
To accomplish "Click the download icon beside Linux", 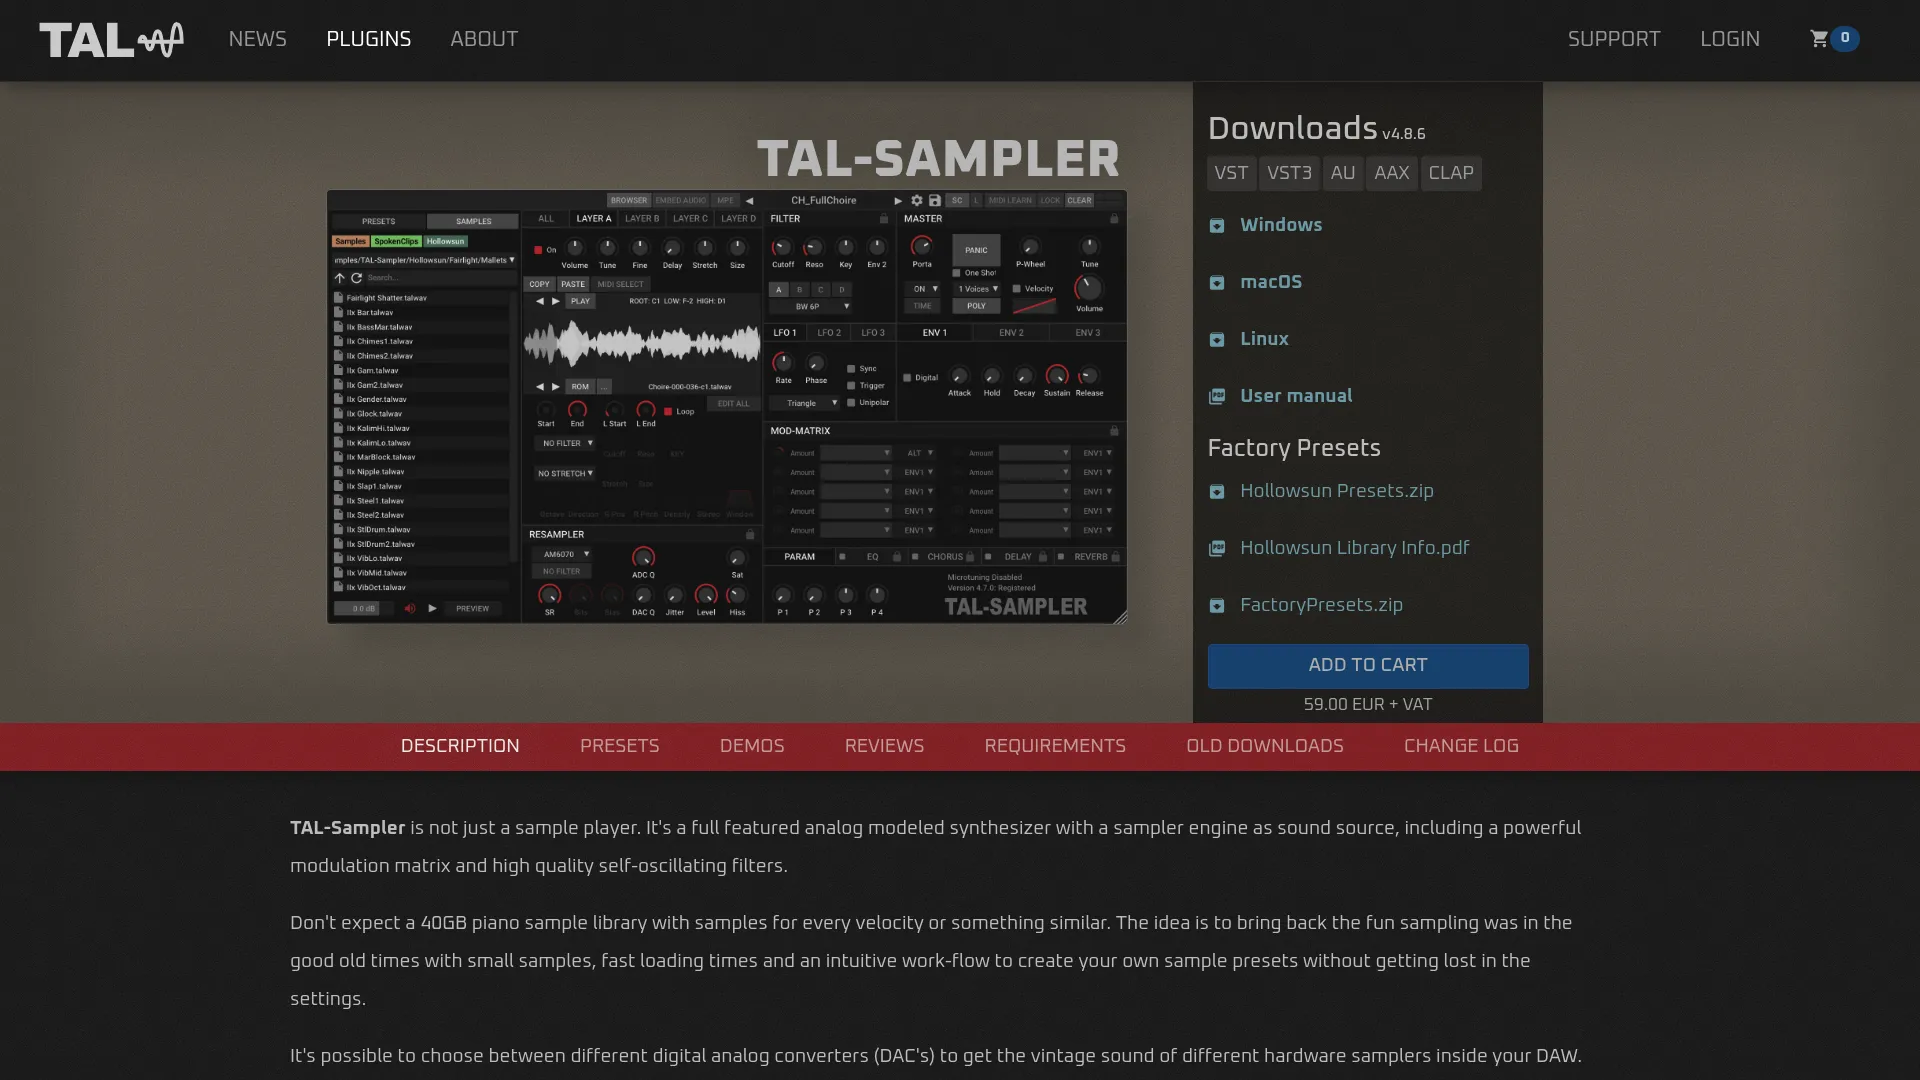I will (x=1217, y=340).
